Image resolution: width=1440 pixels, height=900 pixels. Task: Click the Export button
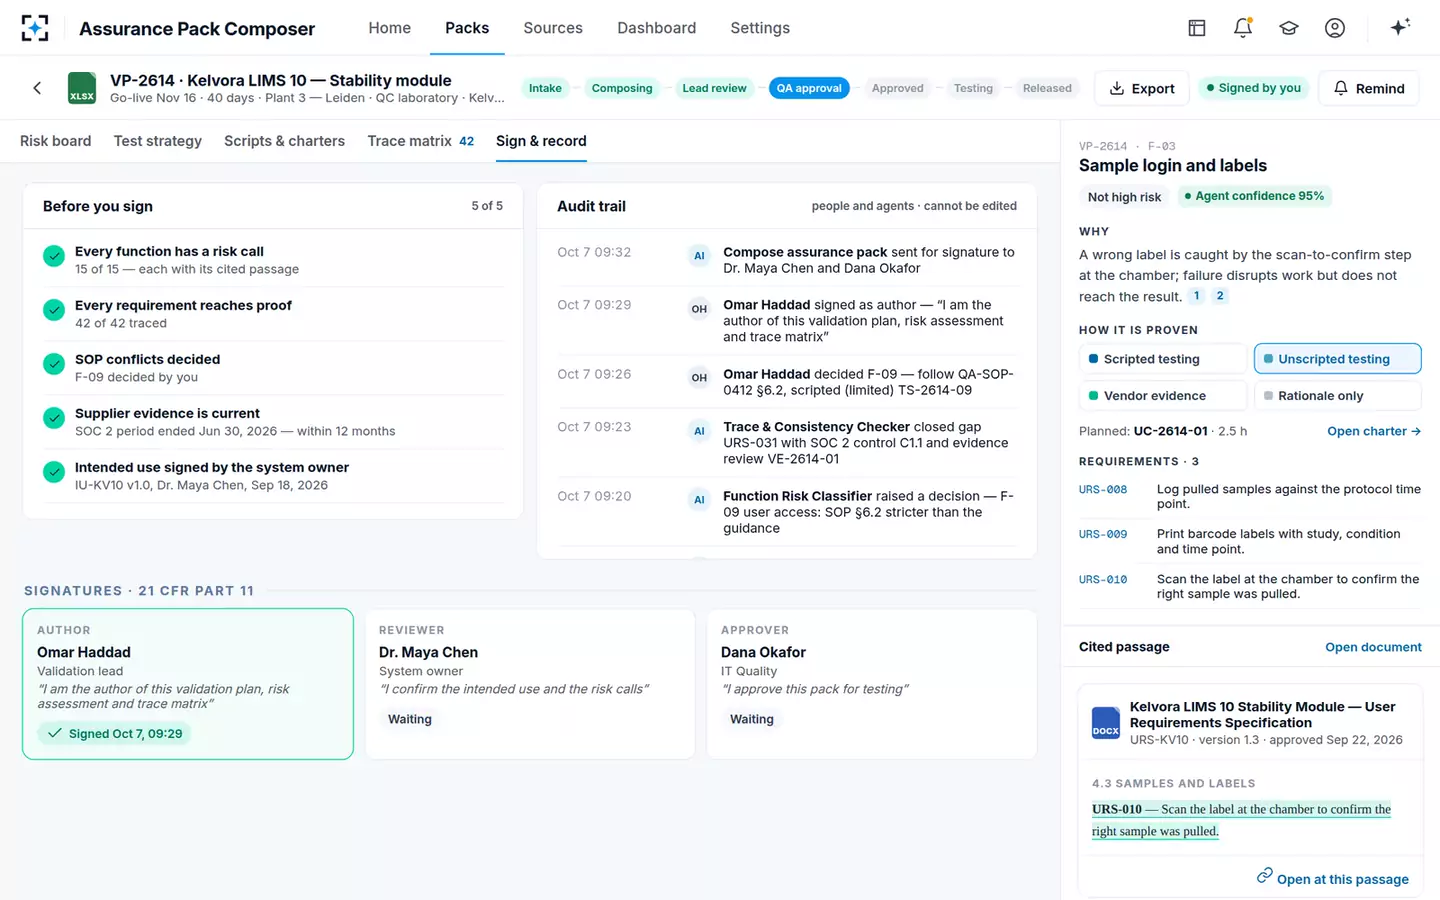(1142, 88)
